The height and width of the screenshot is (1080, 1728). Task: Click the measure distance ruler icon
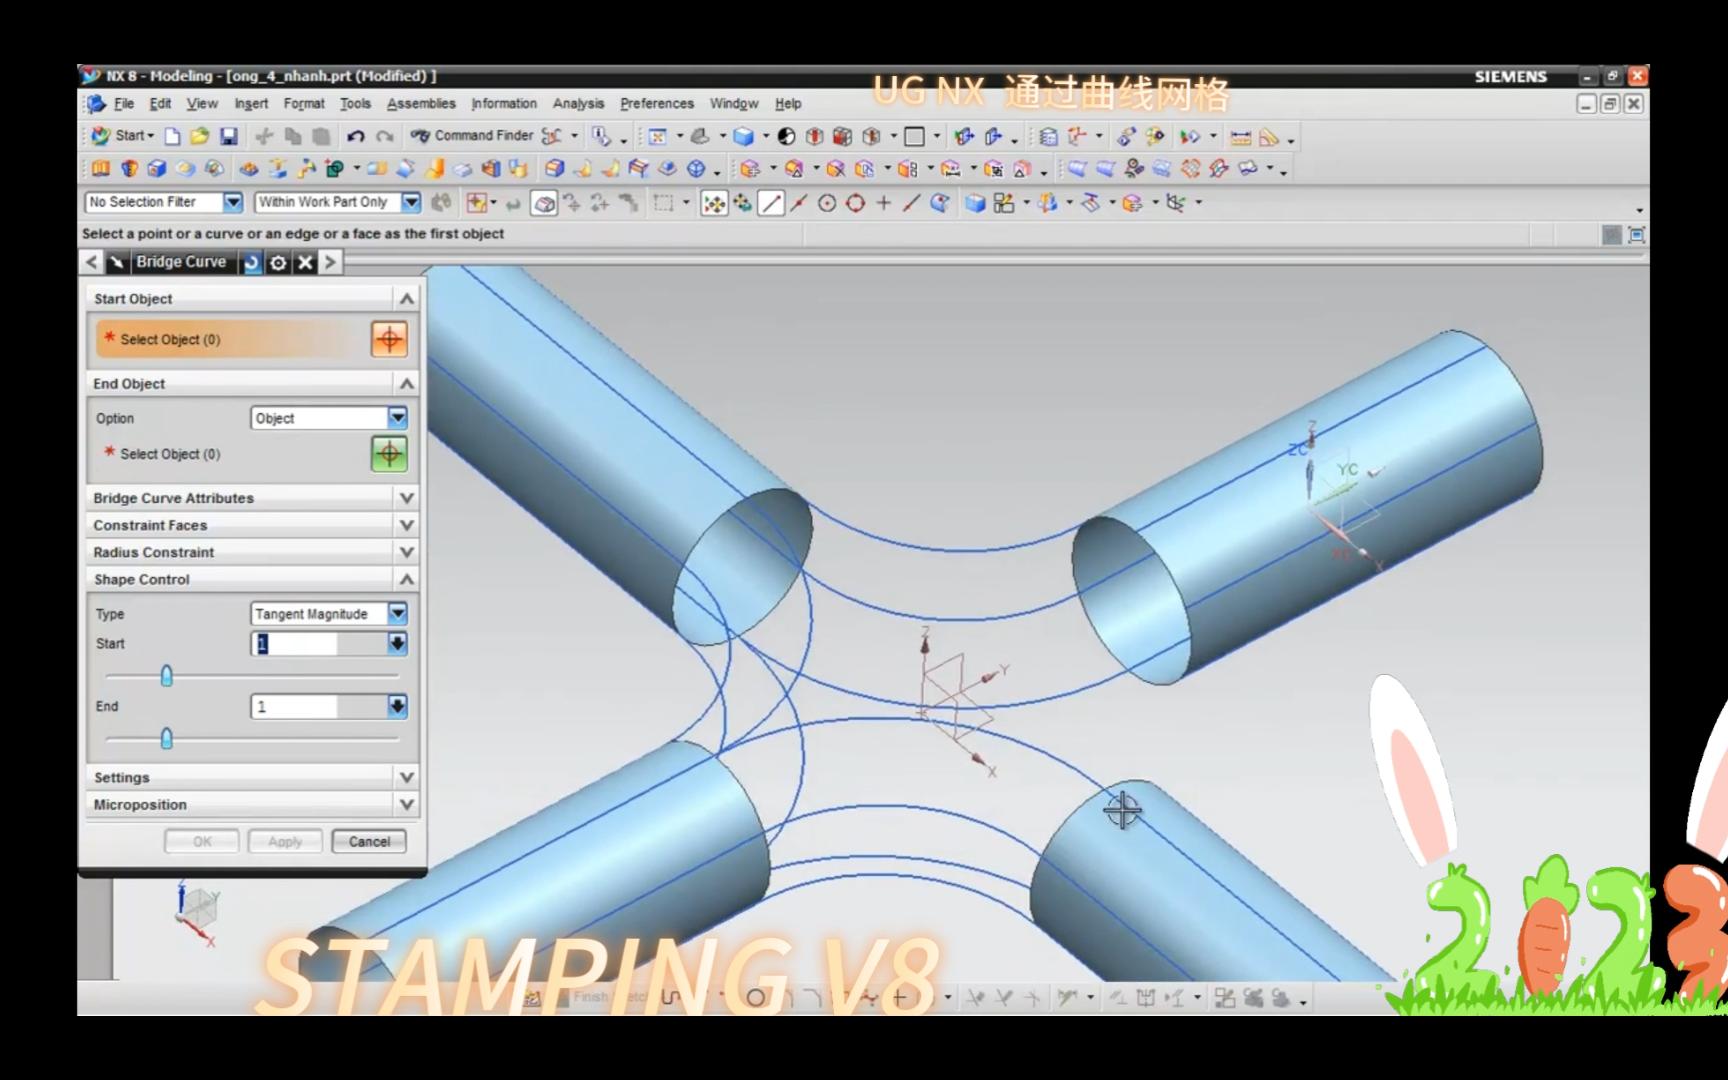tap(1240, 137)
